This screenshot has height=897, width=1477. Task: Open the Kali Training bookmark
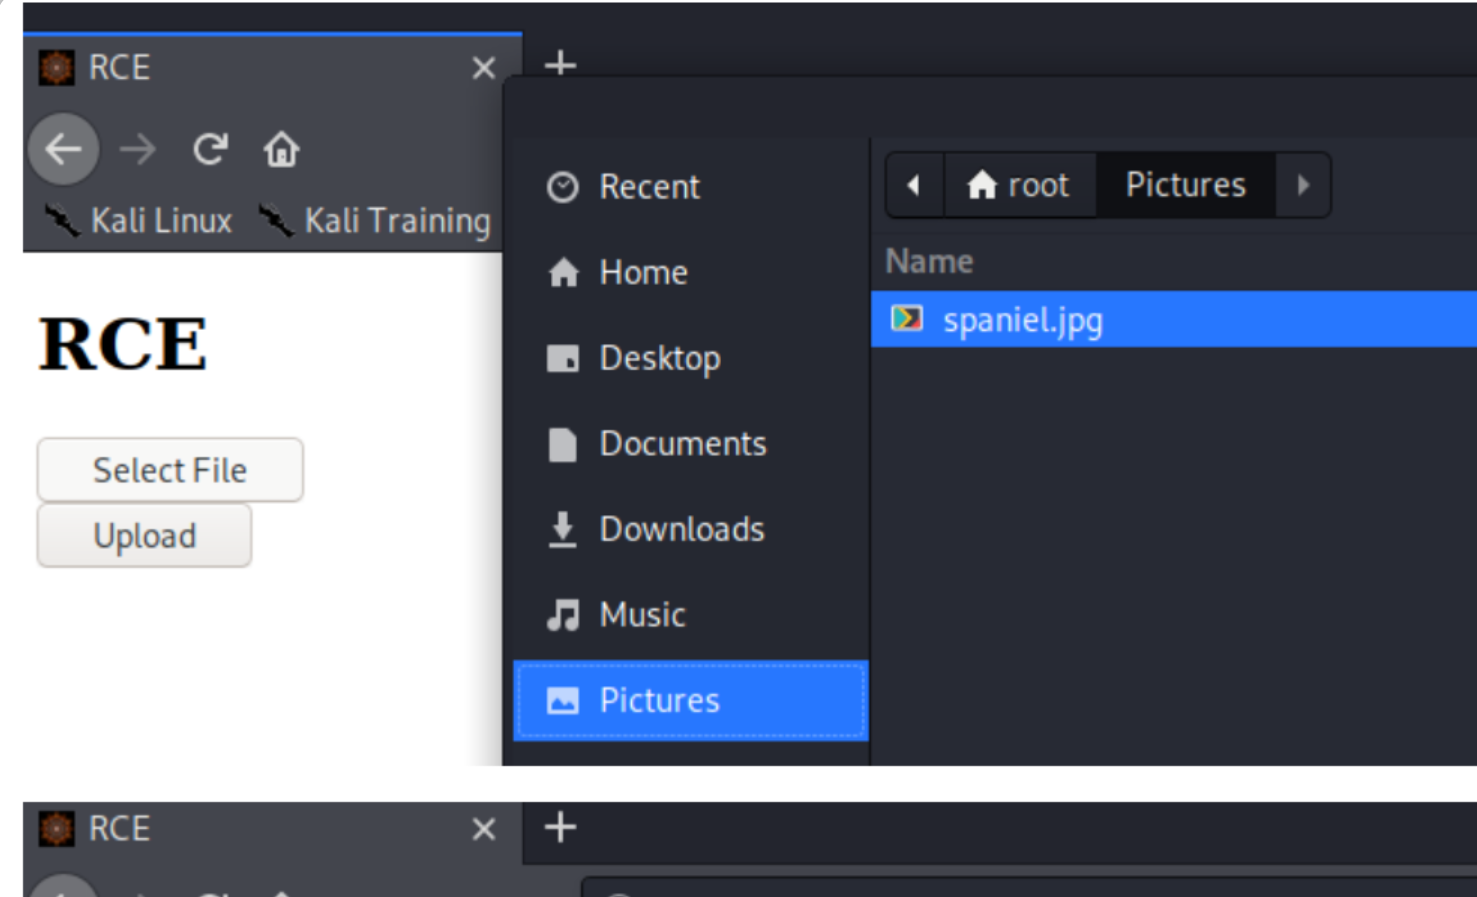click(375, 220)
